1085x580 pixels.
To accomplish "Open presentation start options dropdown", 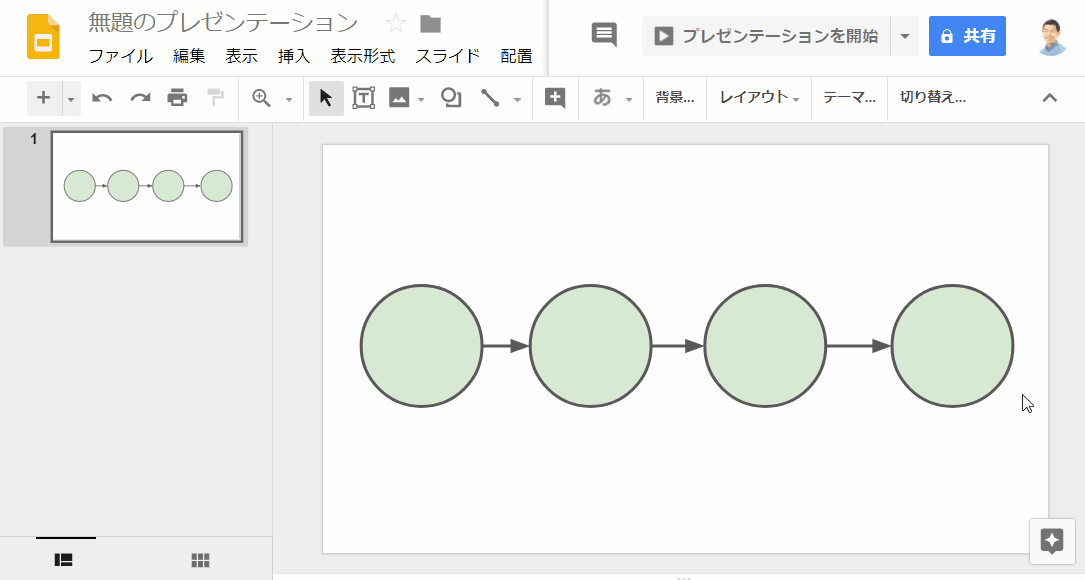I will point(904,36).
